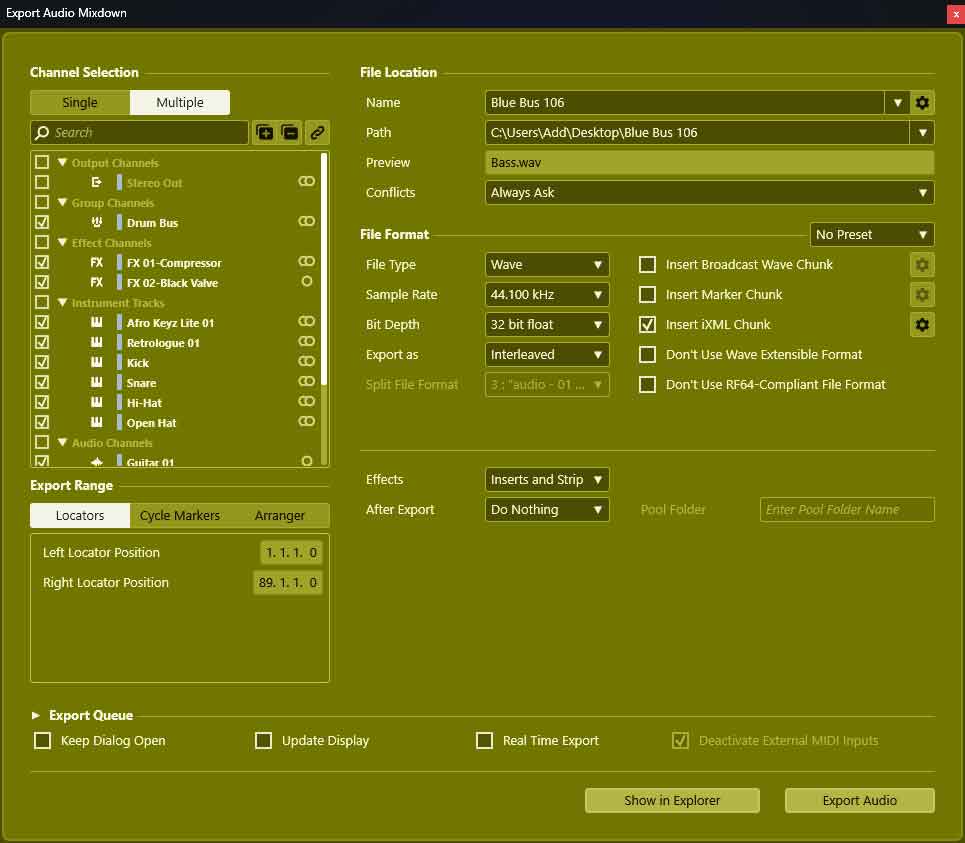Click the Export Audio button
This screenshot has height=843, width=965.
(x=859, y=800)
